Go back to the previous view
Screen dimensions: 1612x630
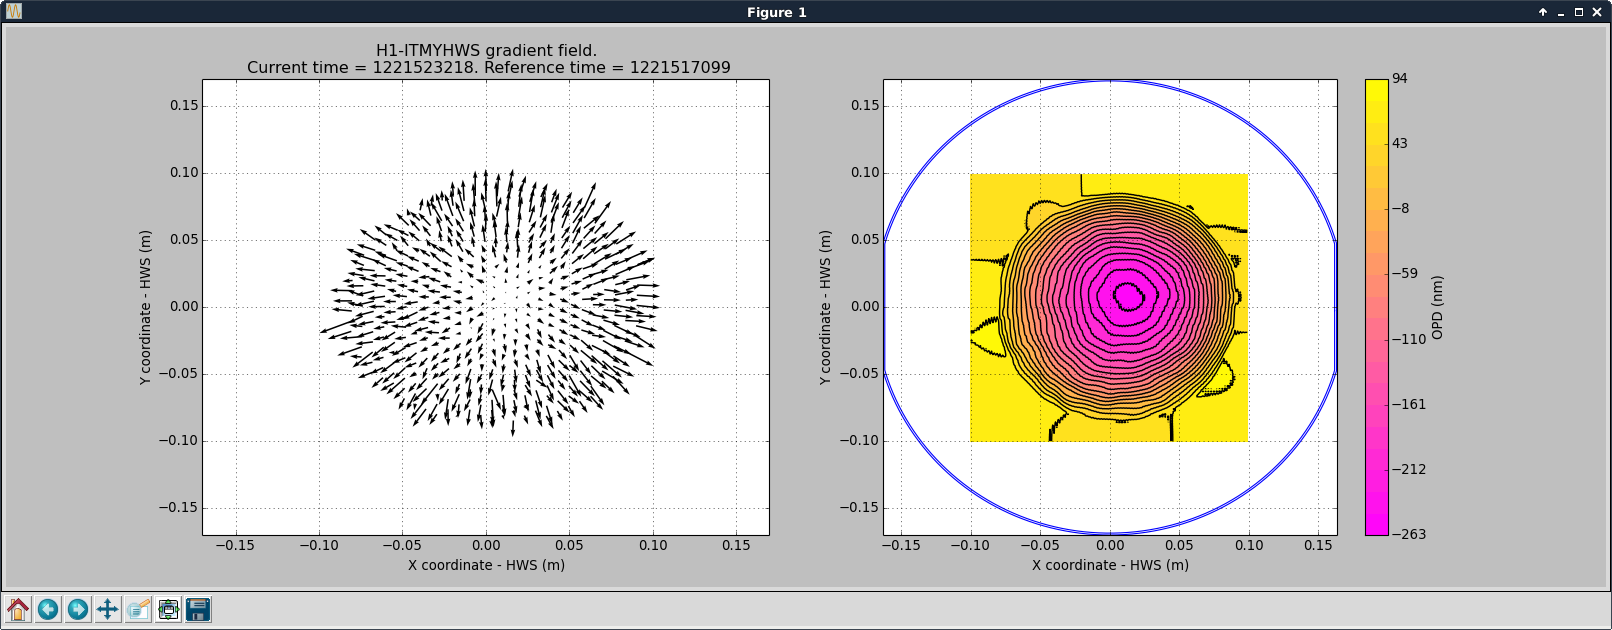(48, 609)
